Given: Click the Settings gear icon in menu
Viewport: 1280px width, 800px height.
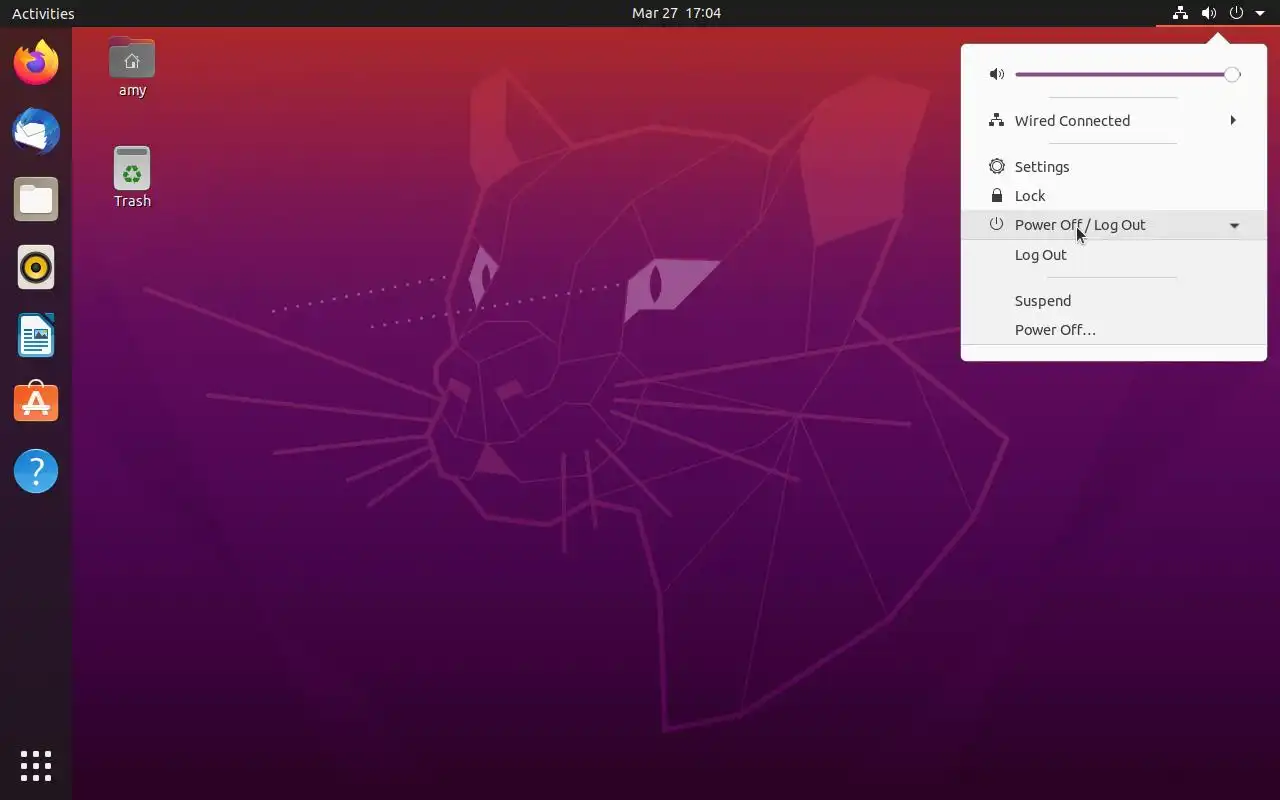Looking at the screenshot, I should (x=996, y=167).
